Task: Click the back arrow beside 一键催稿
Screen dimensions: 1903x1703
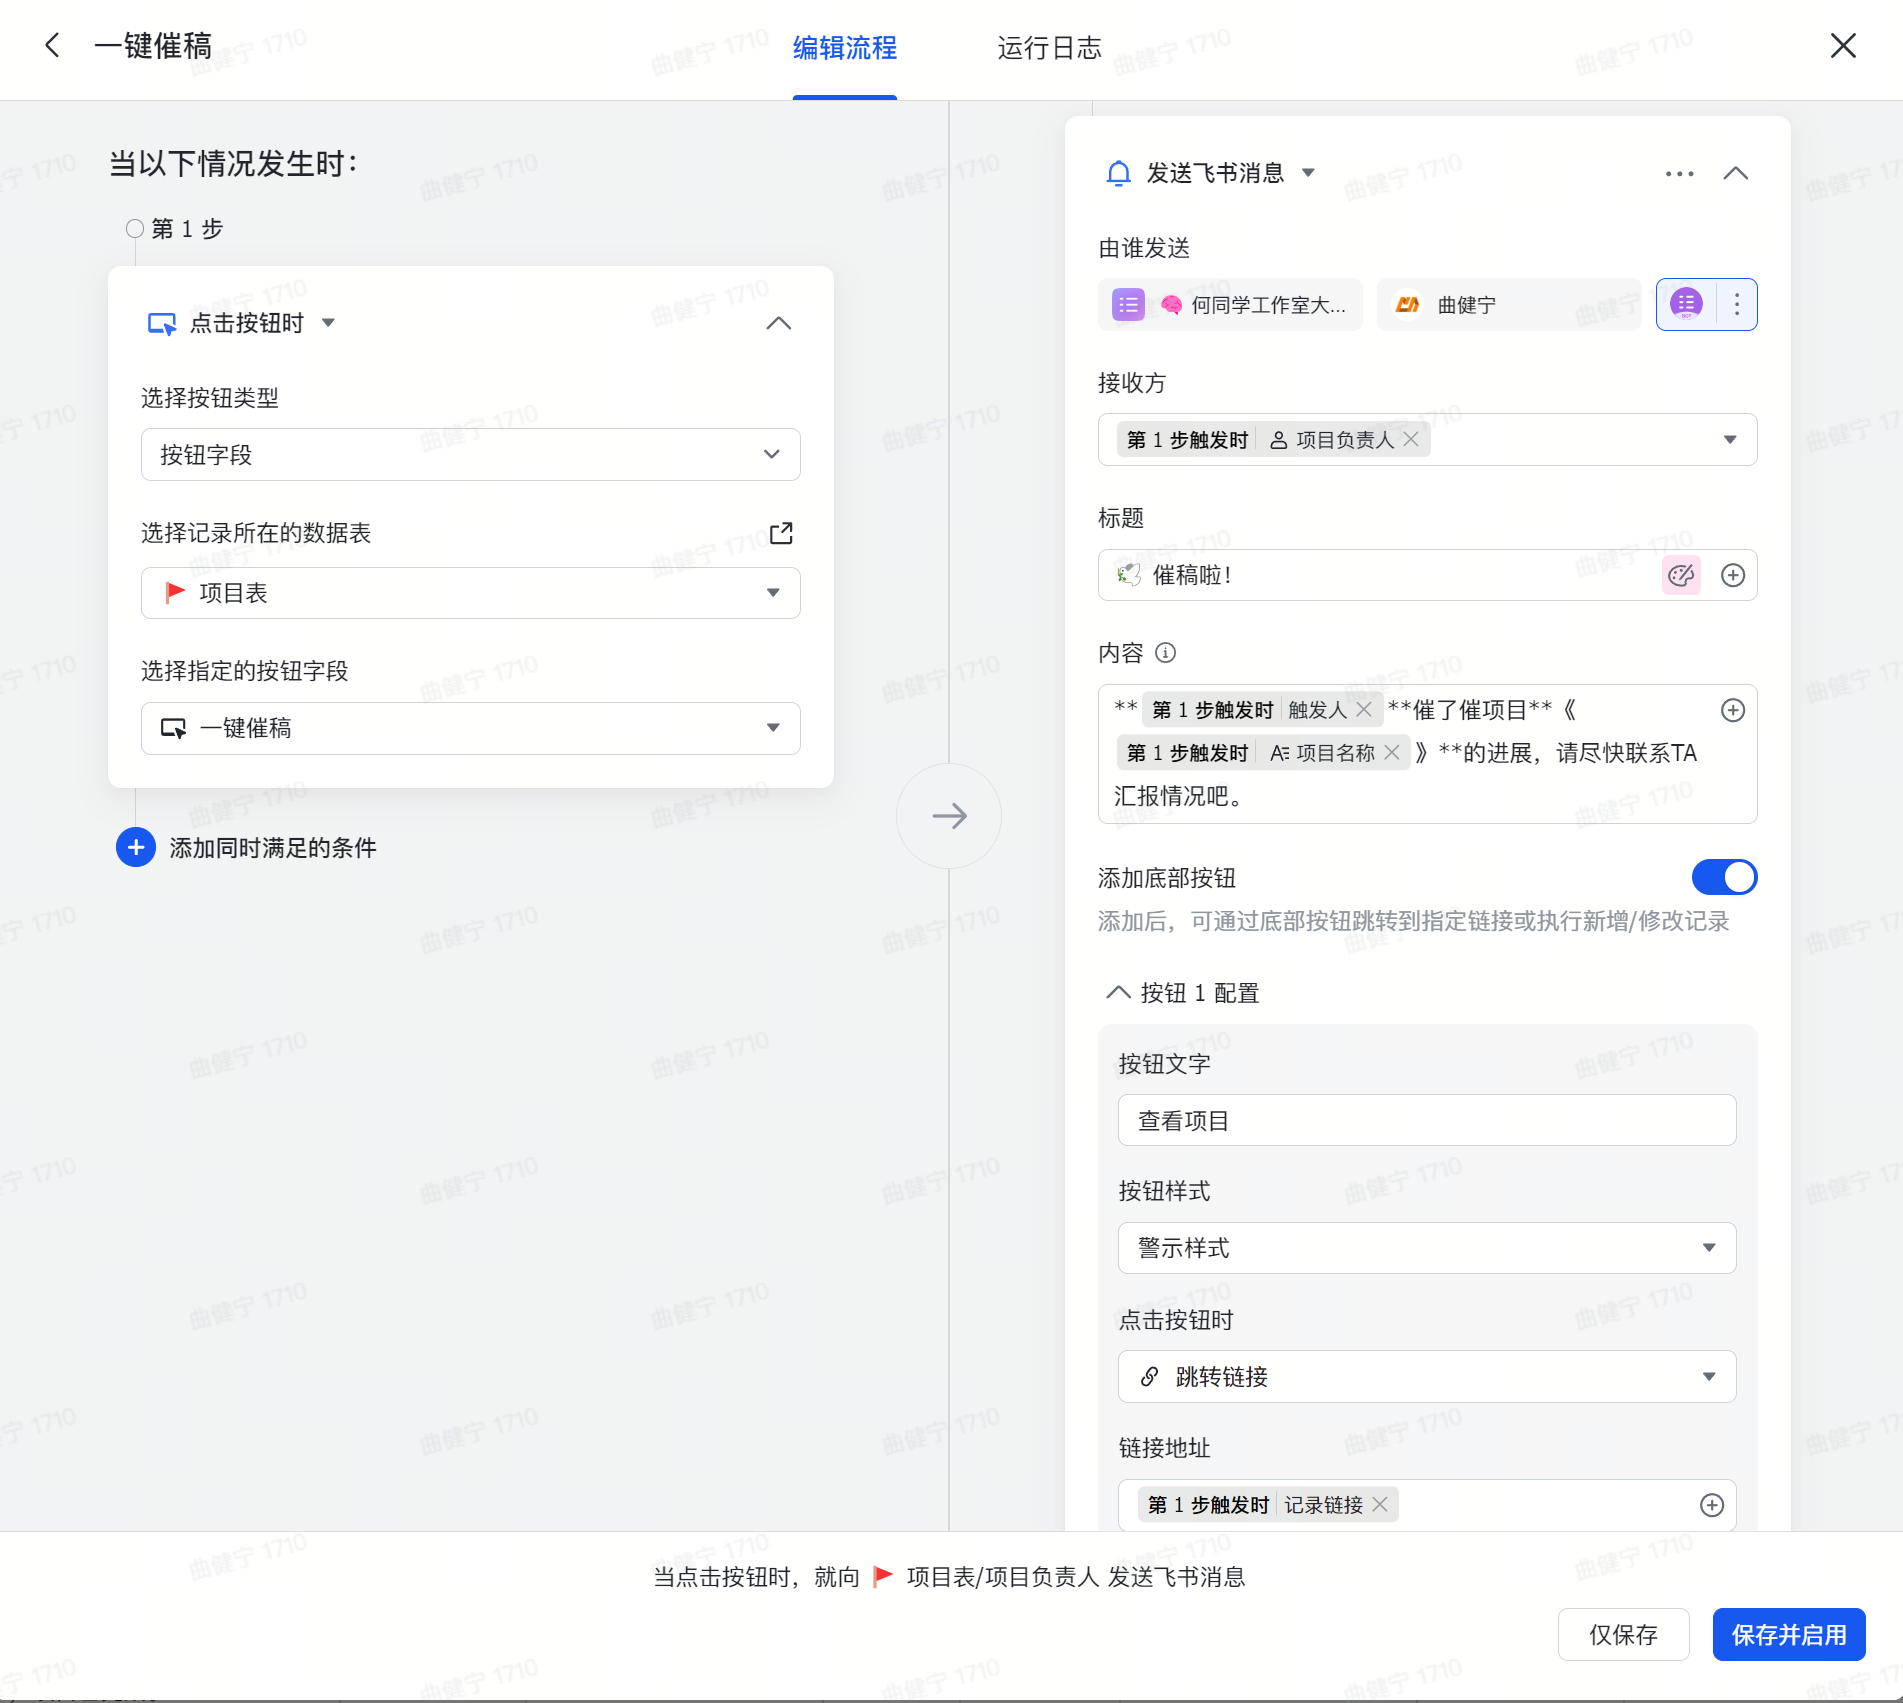Action: pos(53,46)
